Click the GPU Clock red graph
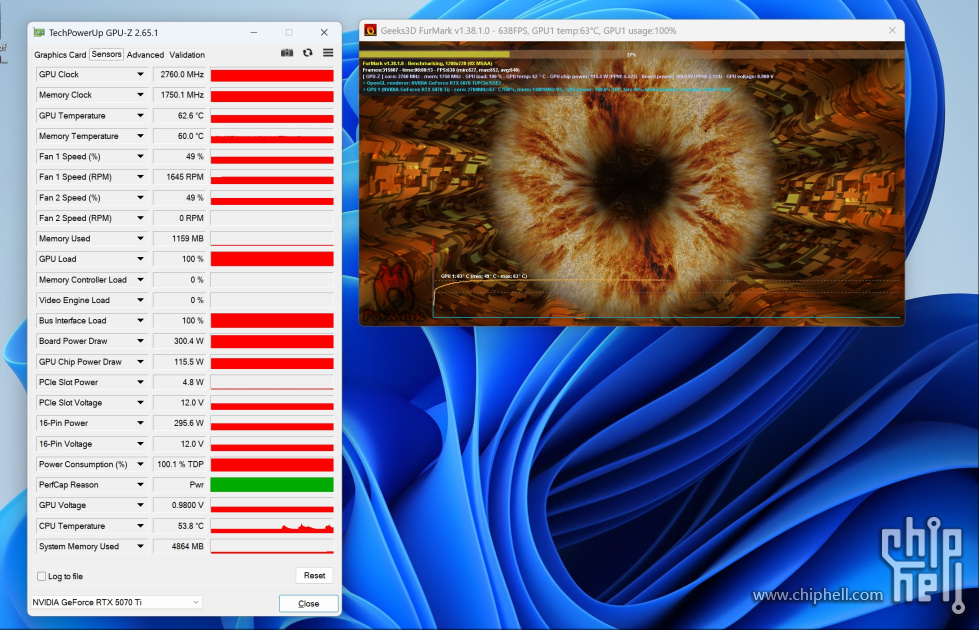979x630 pixels. [272, 75]
